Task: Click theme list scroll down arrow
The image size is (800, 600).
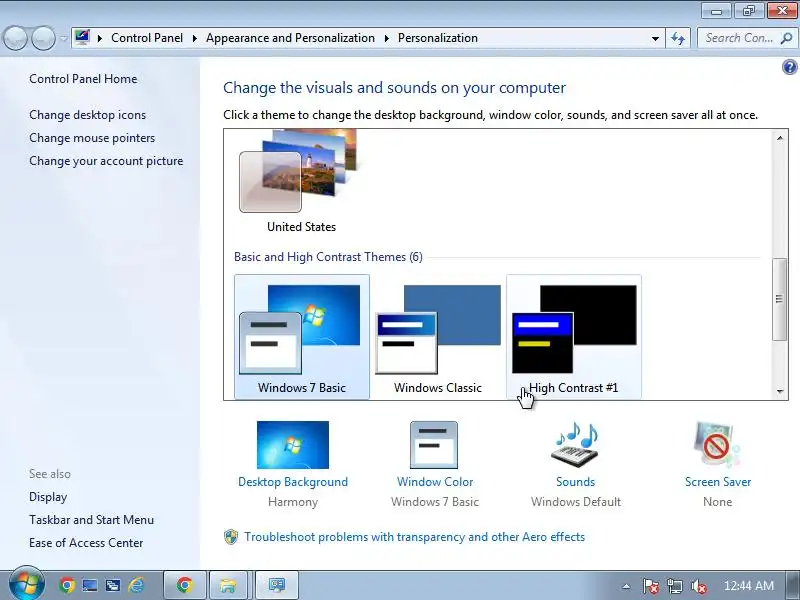Action: pyautogui.click(x=780, y=391)
